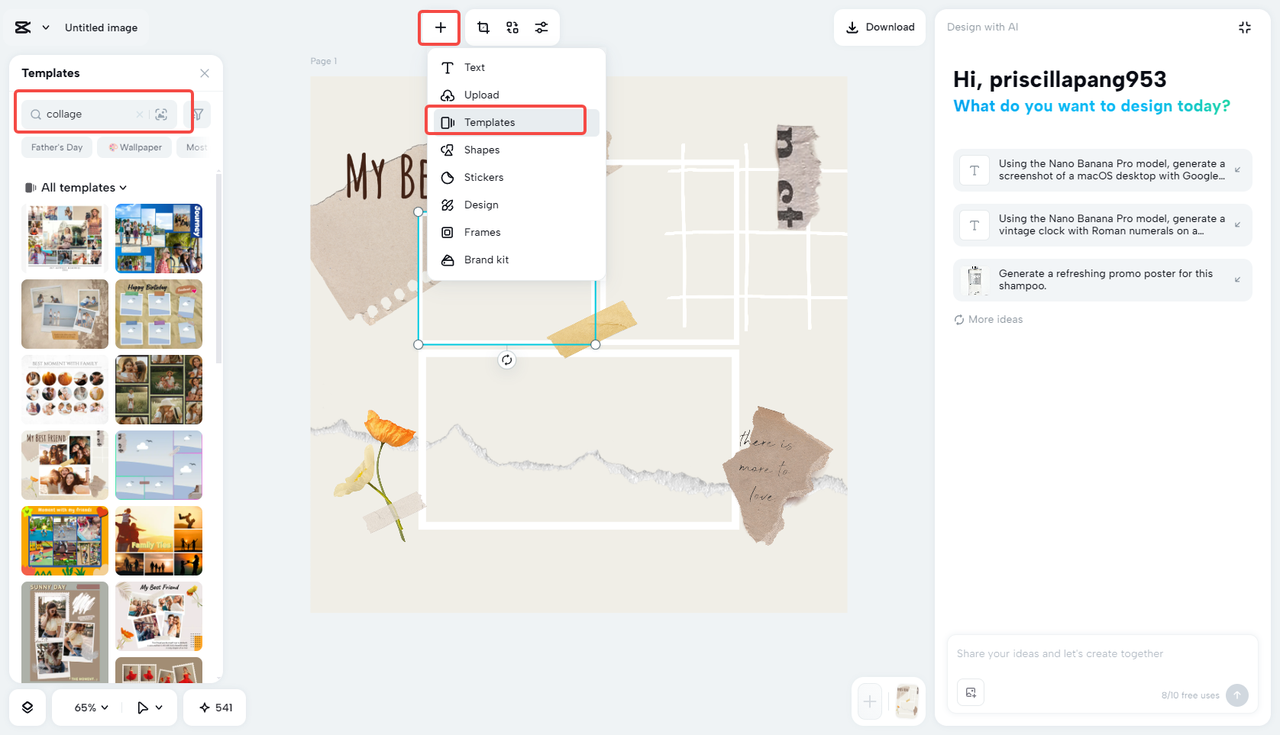Refresh ideas with More ideas icon
Viewport: 1280px width, 735px height.
click(960, 320)
